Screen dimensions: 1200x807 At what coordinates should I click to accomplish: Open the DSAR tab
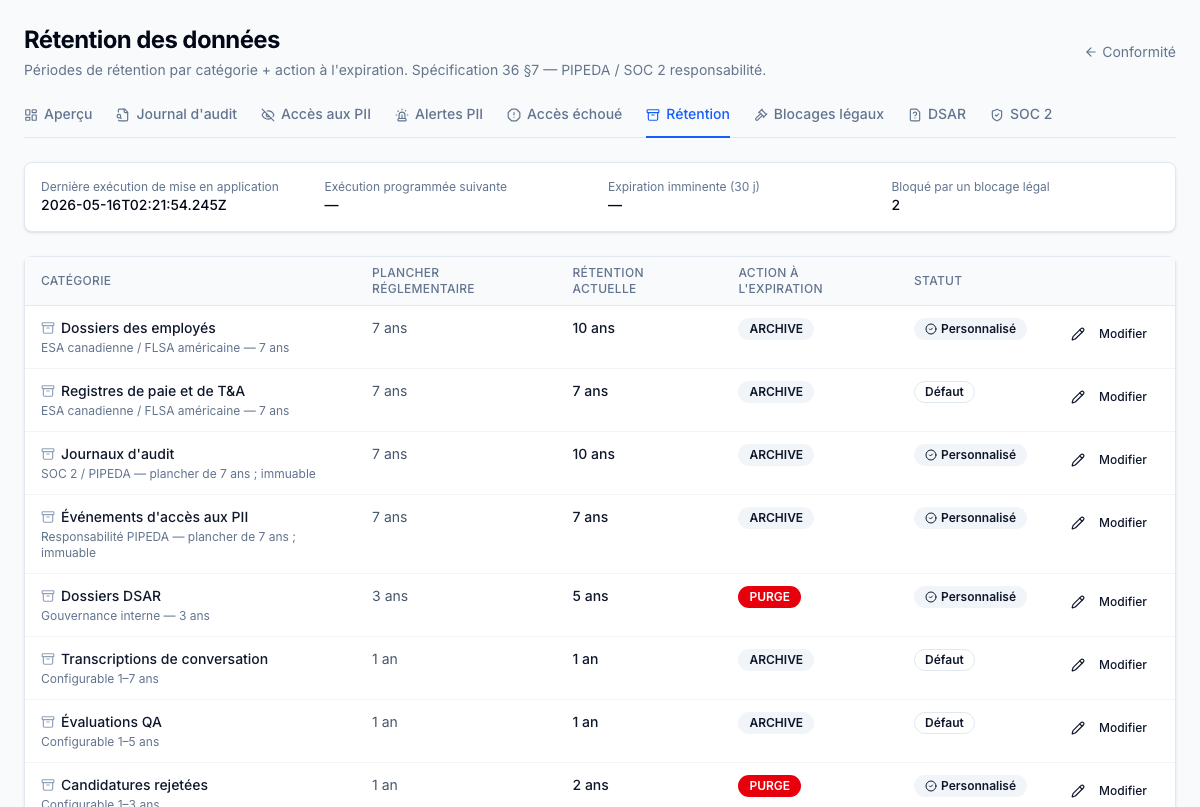click(x=937, y=115)
